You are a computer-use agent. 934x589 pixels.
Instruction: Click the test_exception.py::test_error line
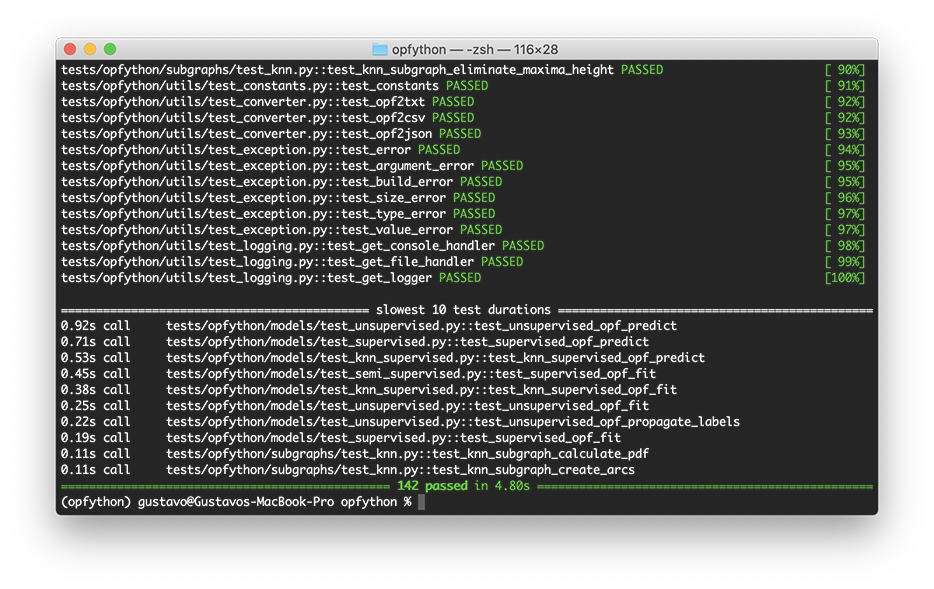[260, 149]
